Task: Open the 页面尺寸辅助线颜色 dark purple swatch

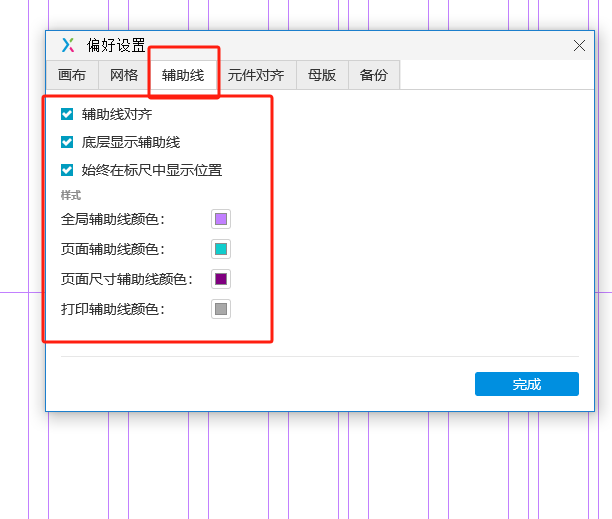Action: pyautogui.click(x=221, y=279)
